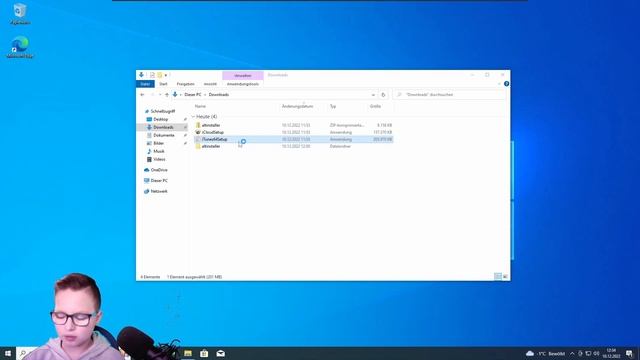640x360 pixels.
Task: Open the taskbar search
Action: [23, 353]
